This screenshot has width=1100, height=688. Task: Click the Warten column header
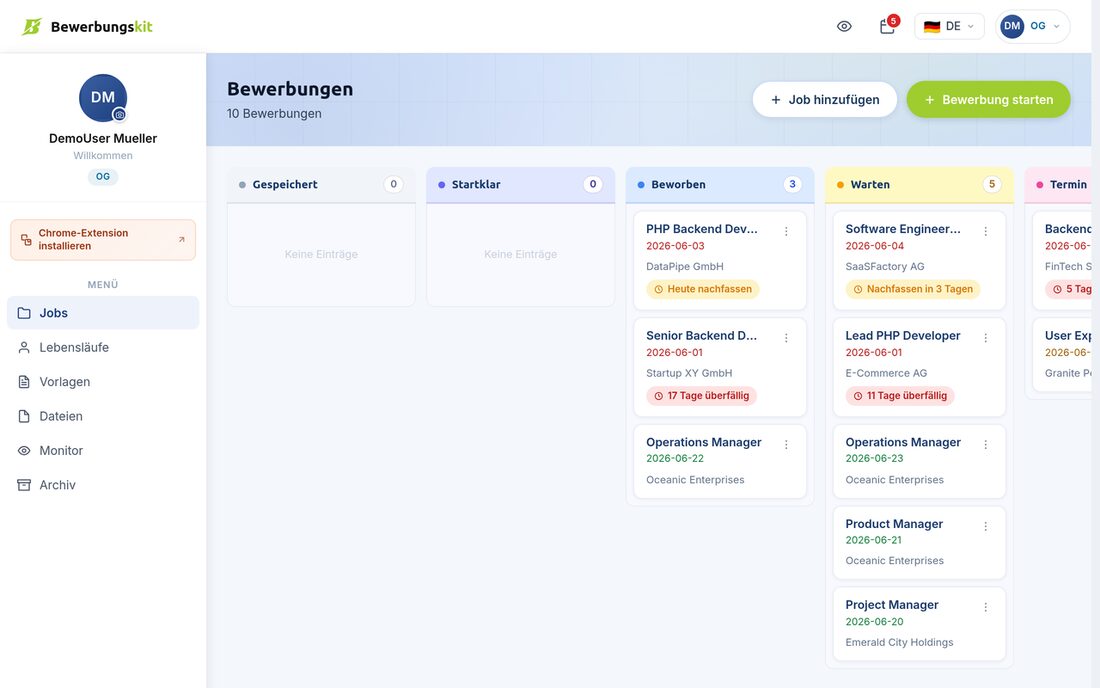pyautogui.click(x=919, y=184)
